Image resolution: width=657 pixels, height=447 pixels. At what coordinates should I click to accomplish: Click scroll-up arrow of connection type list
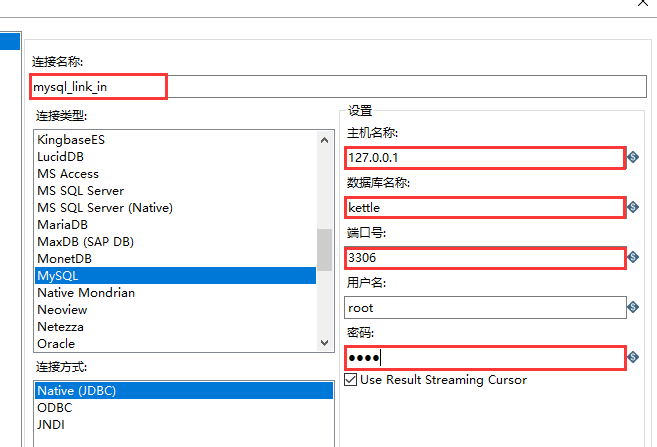(324, 140)
